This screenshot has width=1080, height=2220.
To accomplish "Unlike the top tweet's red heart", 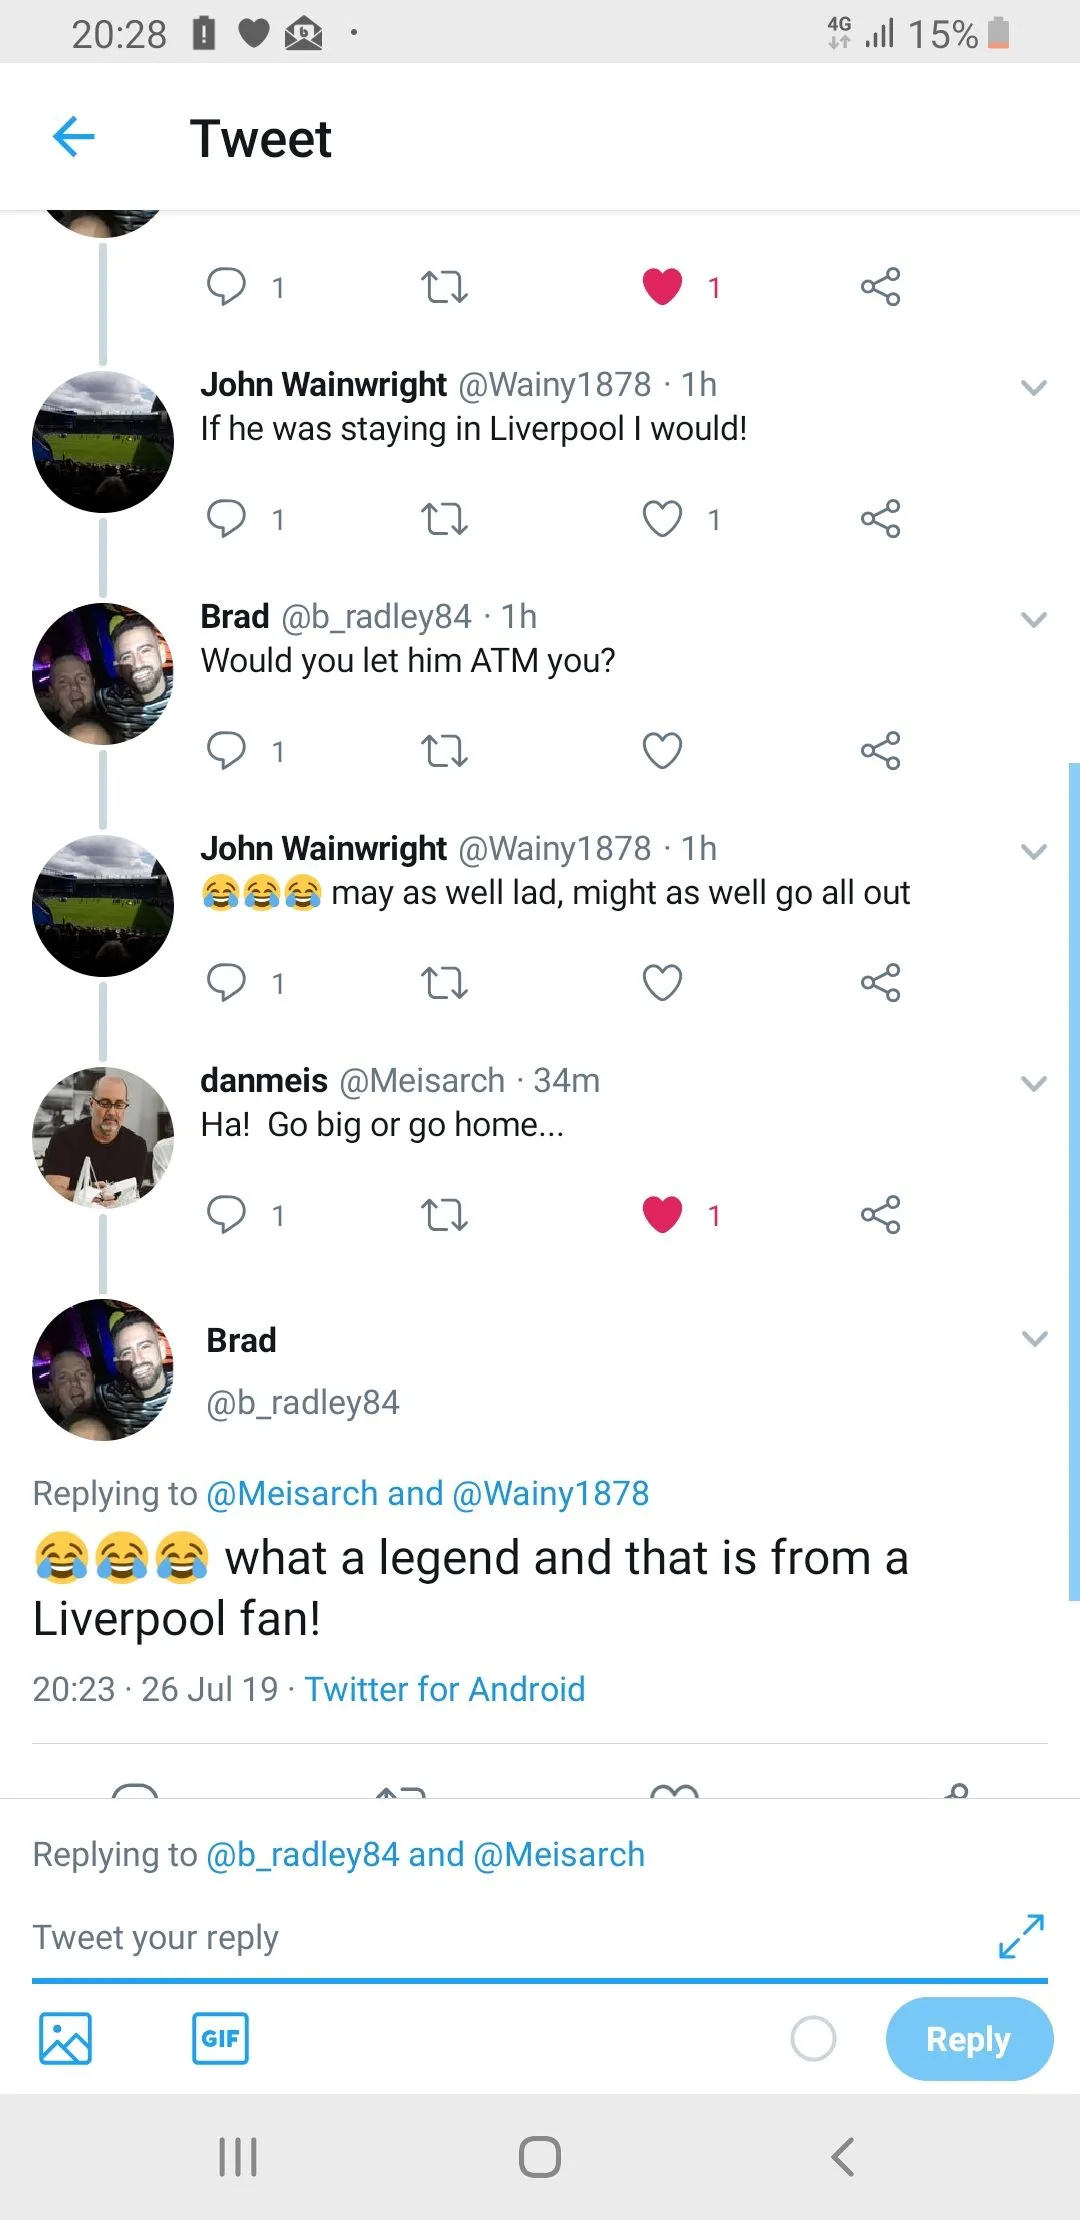I will (x=663, y=287).
